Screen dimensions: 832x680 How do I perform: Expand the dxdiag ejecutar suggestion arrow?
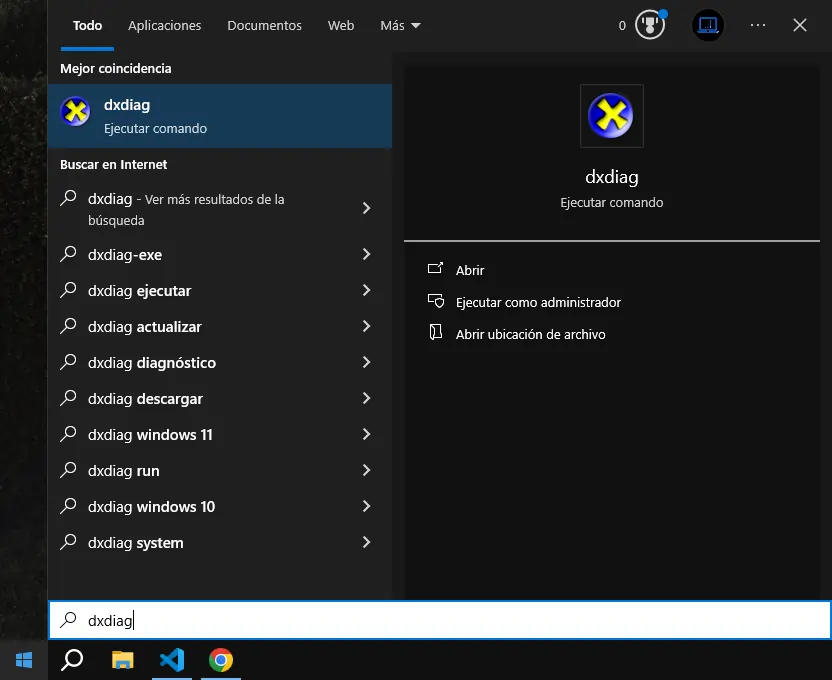[x=366, y=290]
